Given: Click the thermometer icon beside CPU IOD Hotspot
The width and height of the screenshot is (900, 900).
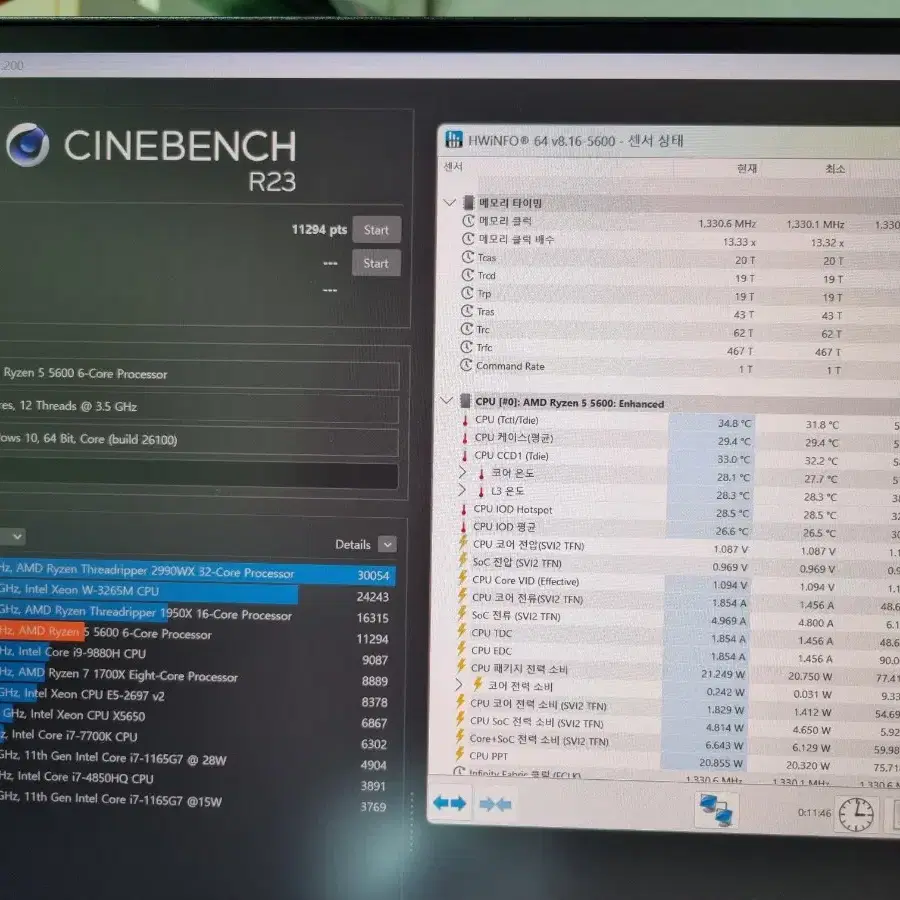Looking at the screenshot, I should click(x=464, y=509).
